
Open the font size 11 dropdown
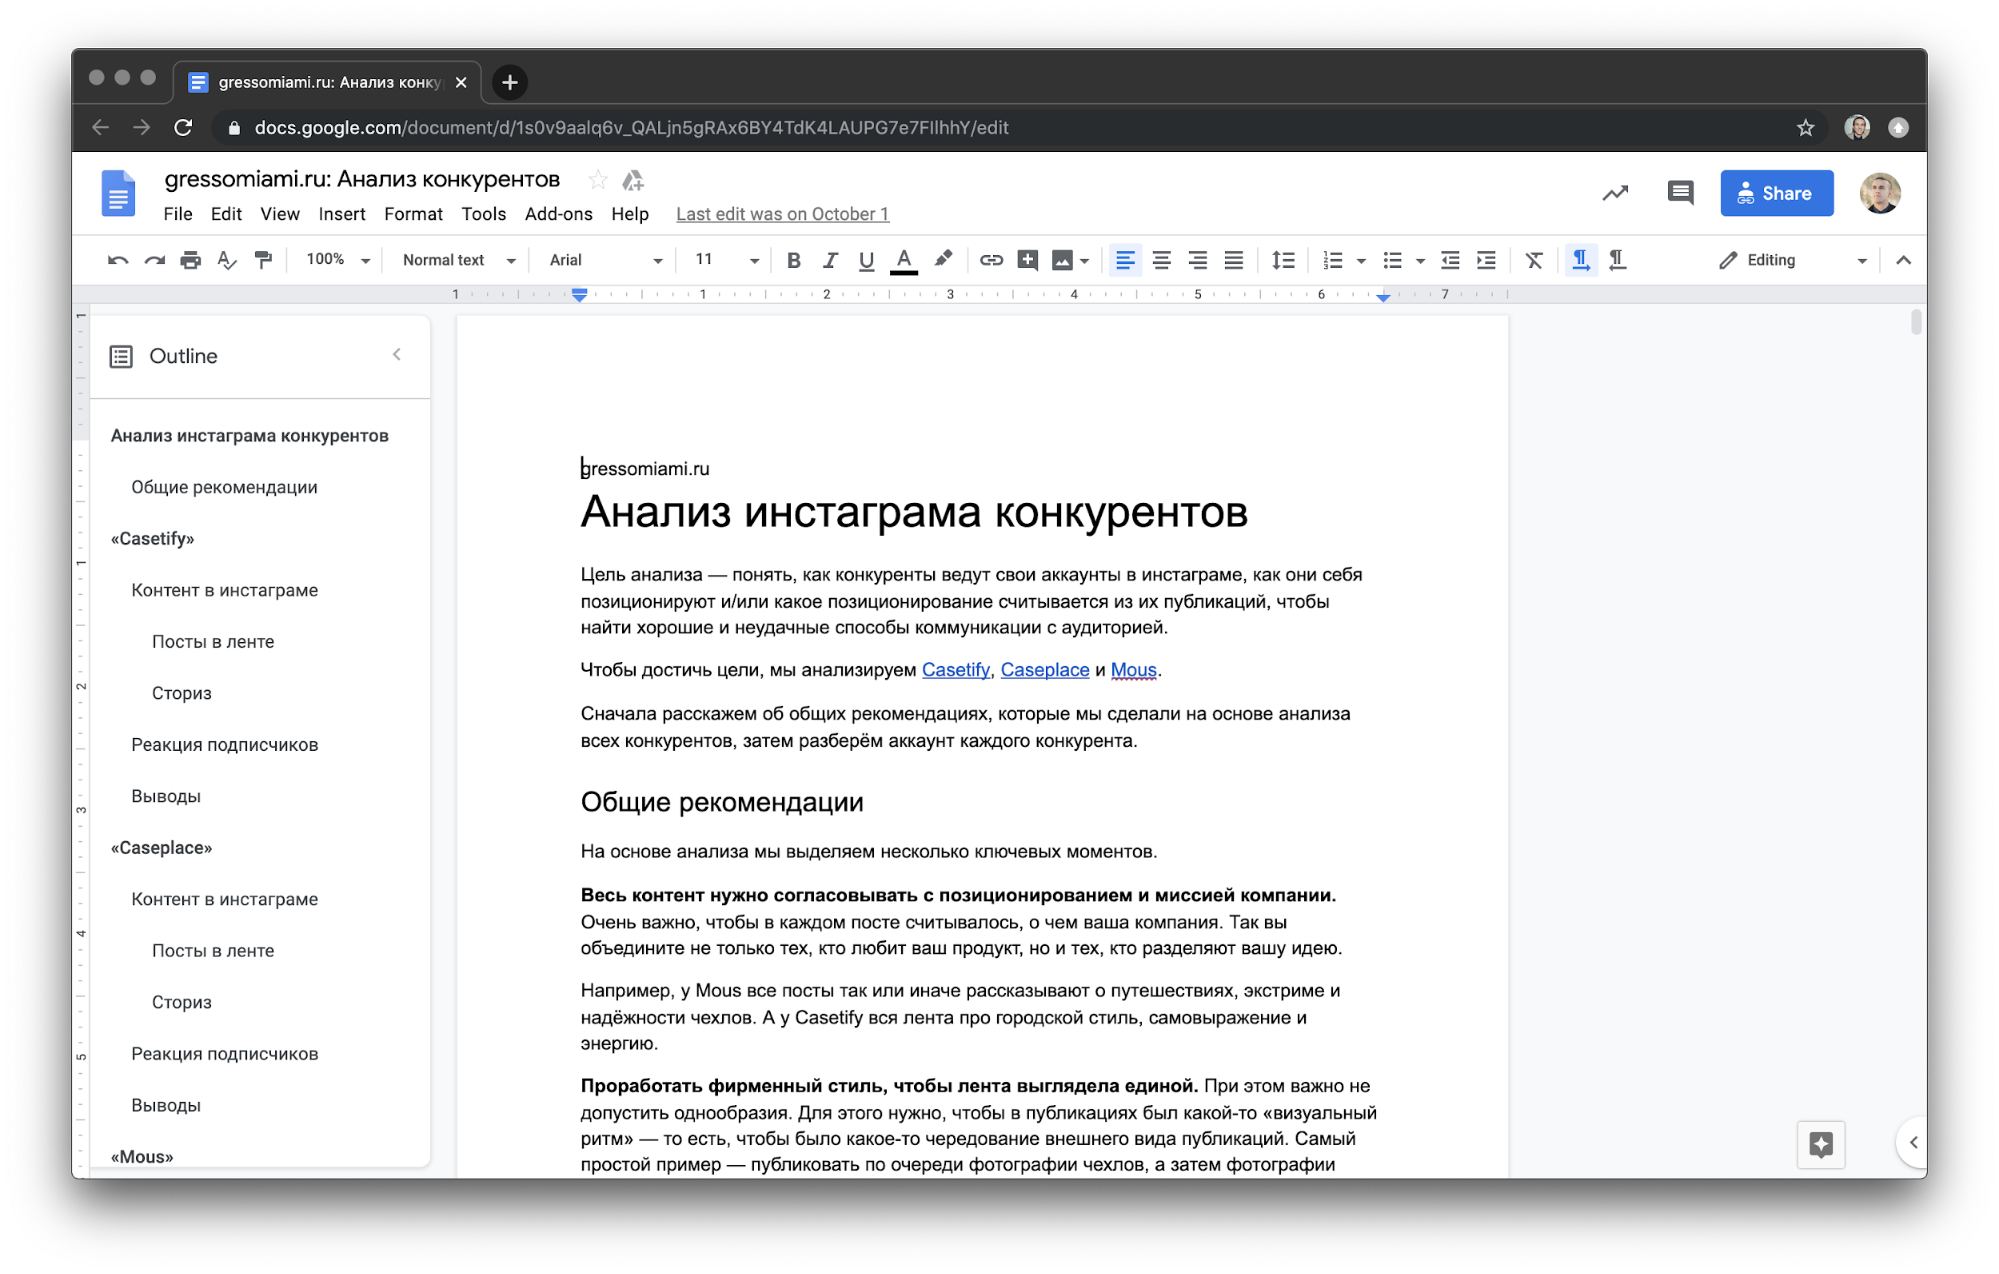pos(727,260)
